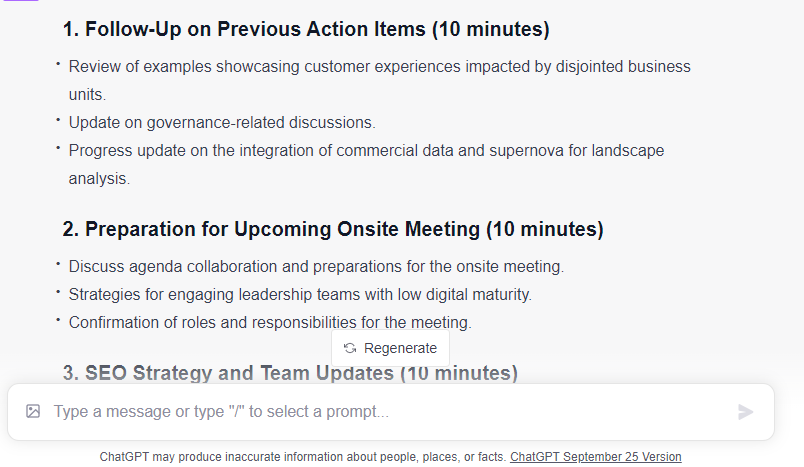Click the Regenerate button label
This screenshot has height=467, width=804.
pyautogui.click(x=400, y=348)
